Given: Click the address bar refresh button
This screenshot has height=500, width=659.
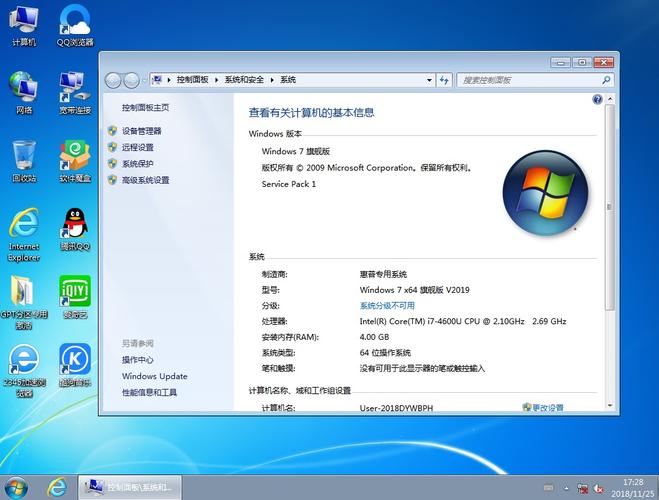Looking at the screenshot, I should click(x=444, y=79).
